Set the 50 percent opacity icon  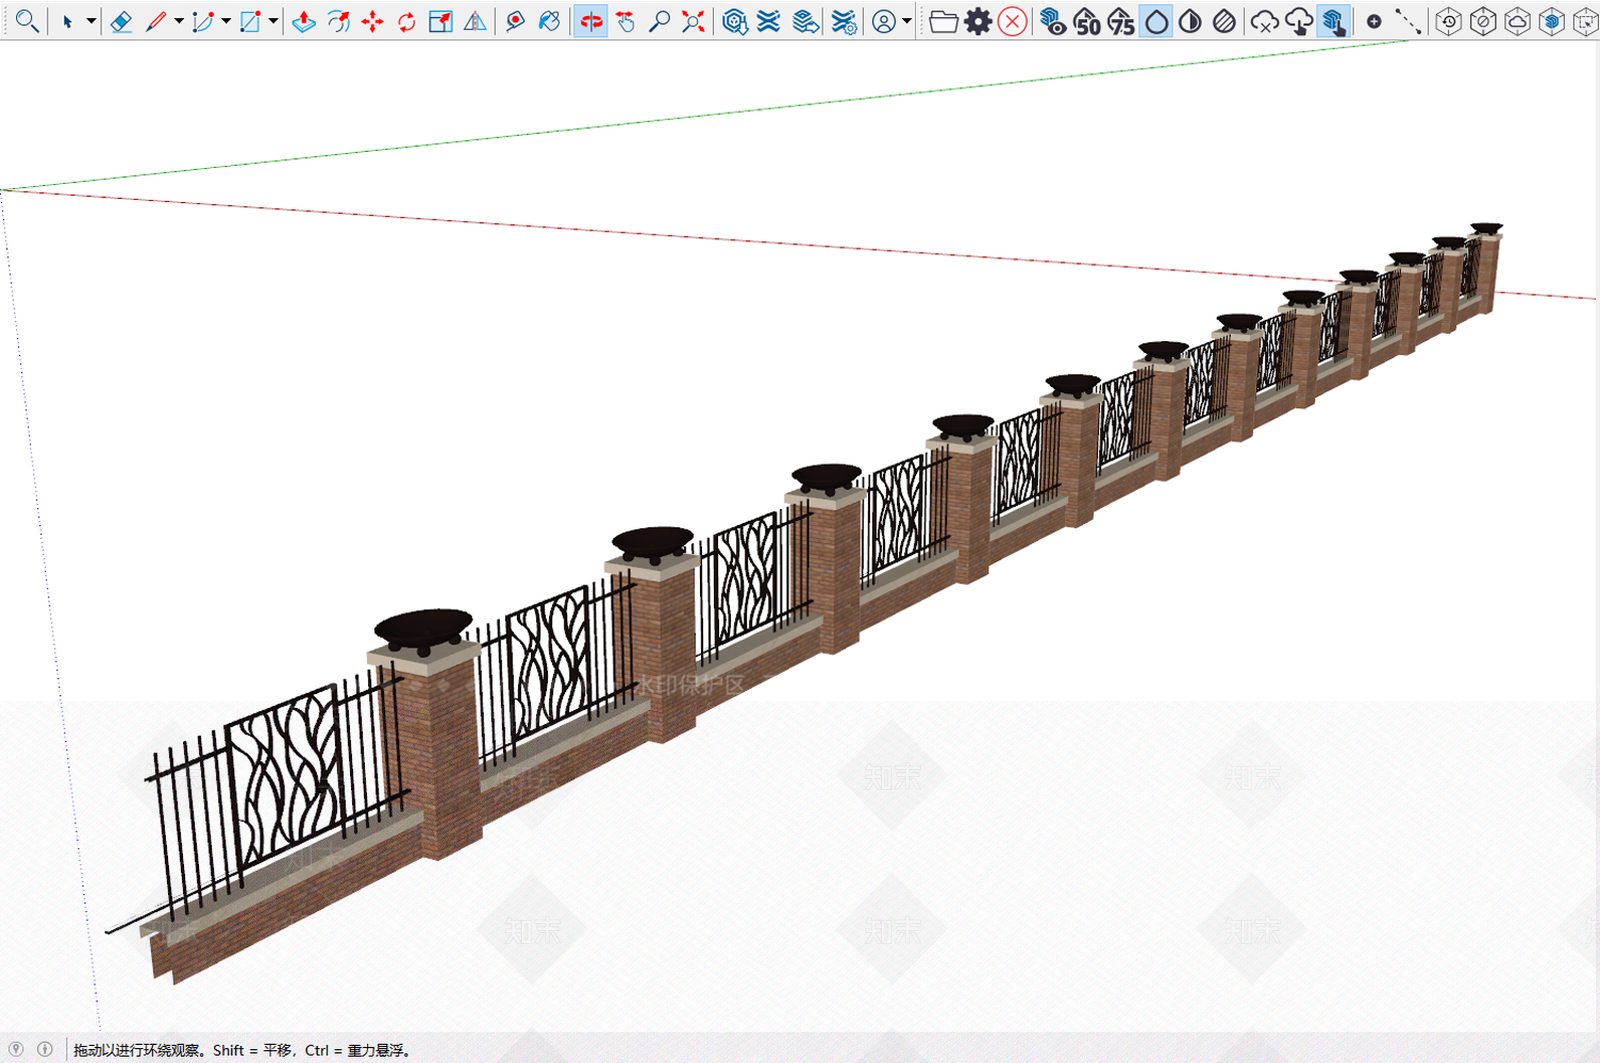(x=1087, y=21)
